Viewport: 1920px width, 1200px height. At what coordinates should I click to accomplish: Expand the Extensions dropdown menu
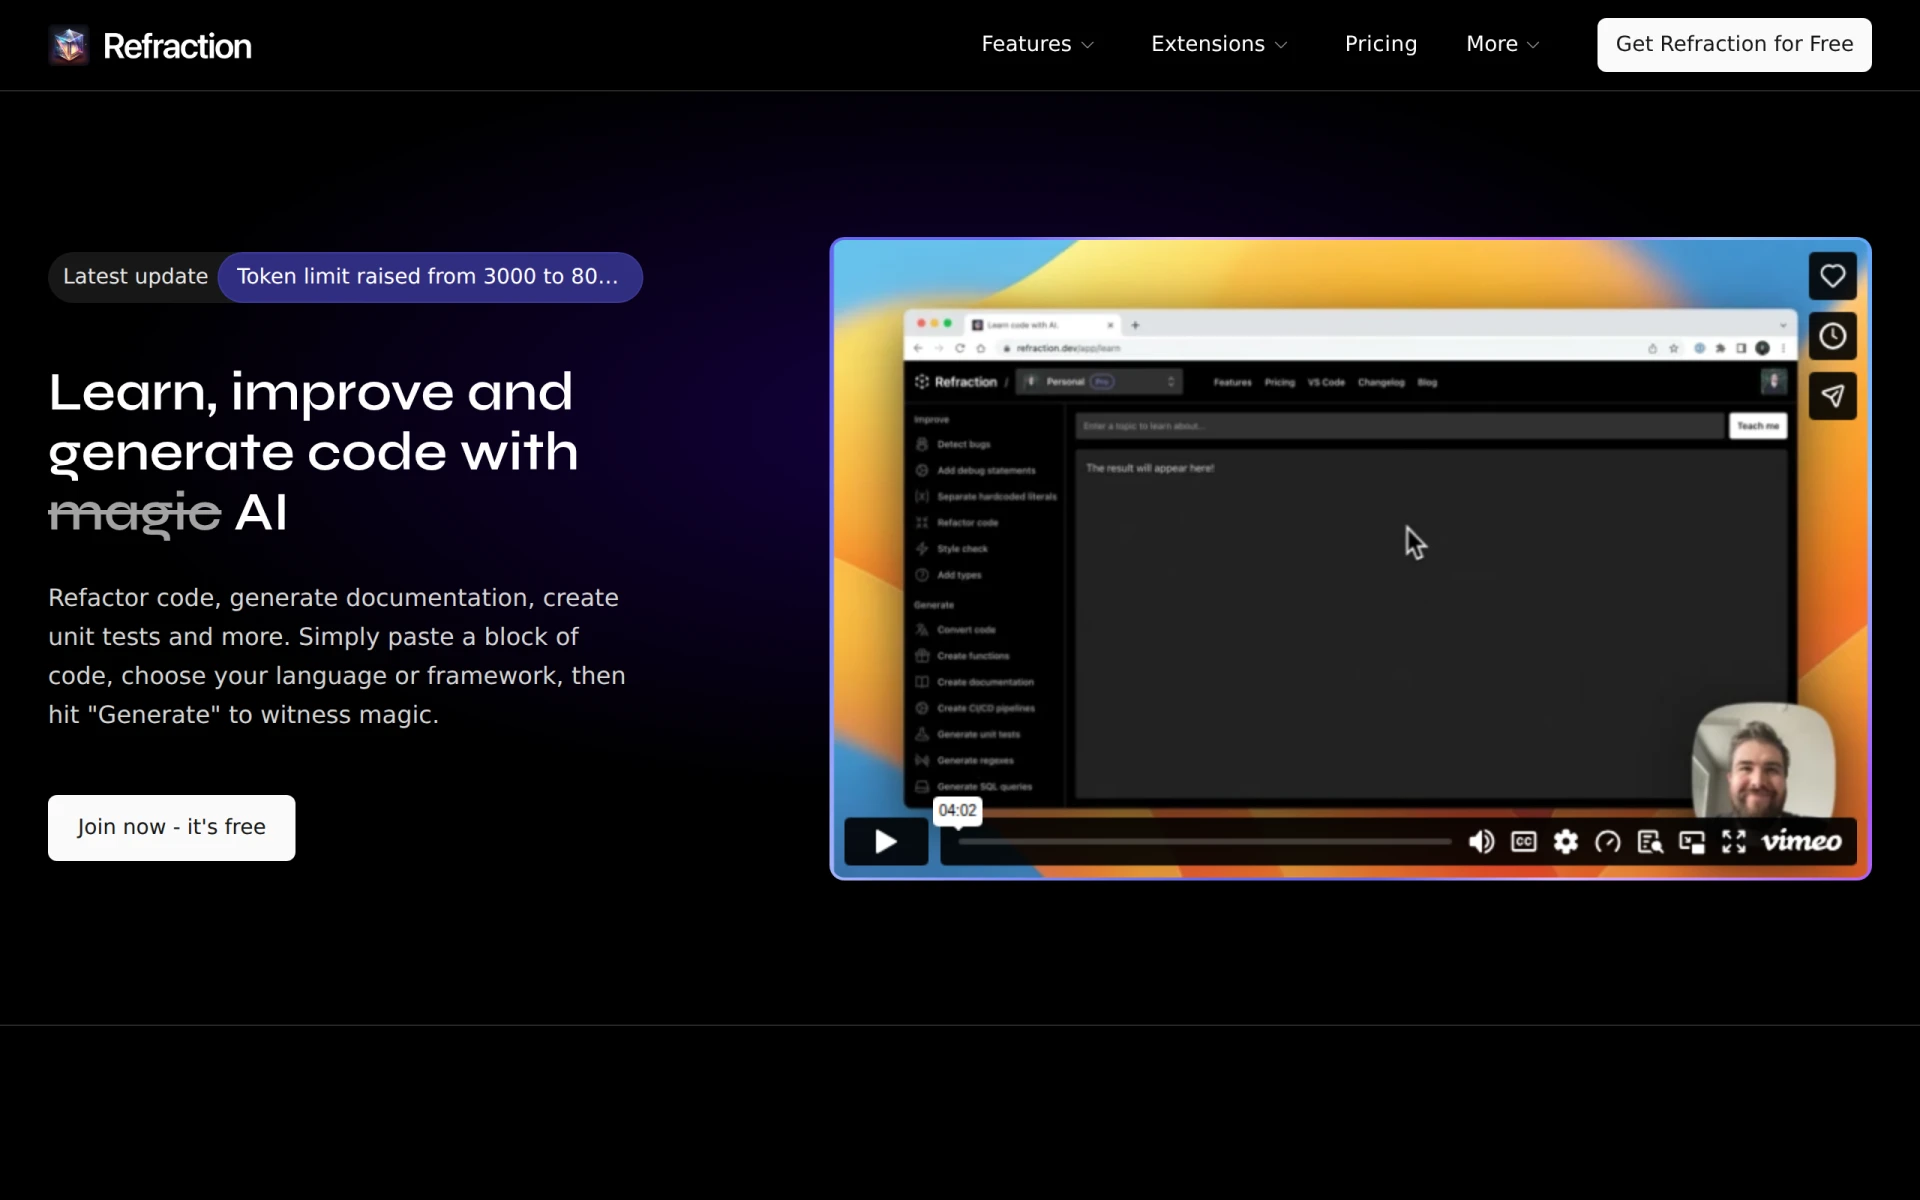tap(1219, 44)
